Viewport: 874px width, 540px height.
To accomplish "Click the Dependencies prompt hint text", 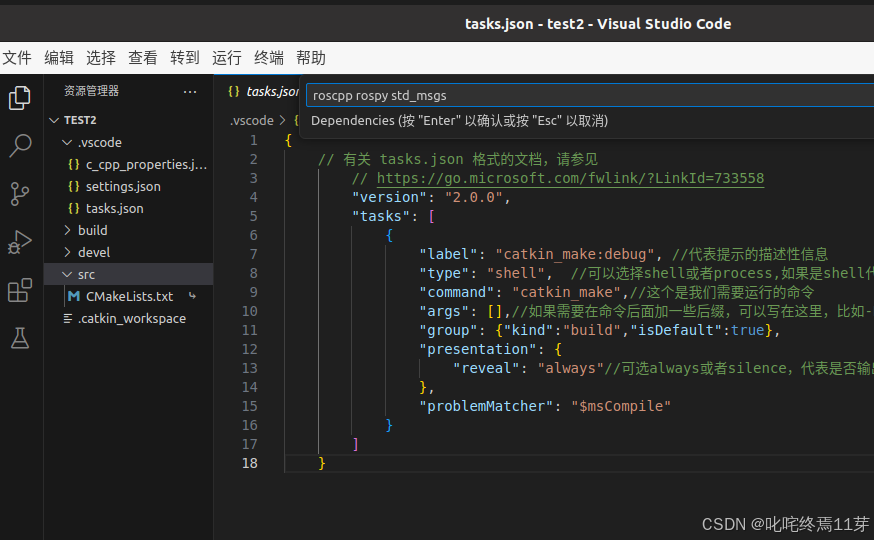I will click(459, 121).
